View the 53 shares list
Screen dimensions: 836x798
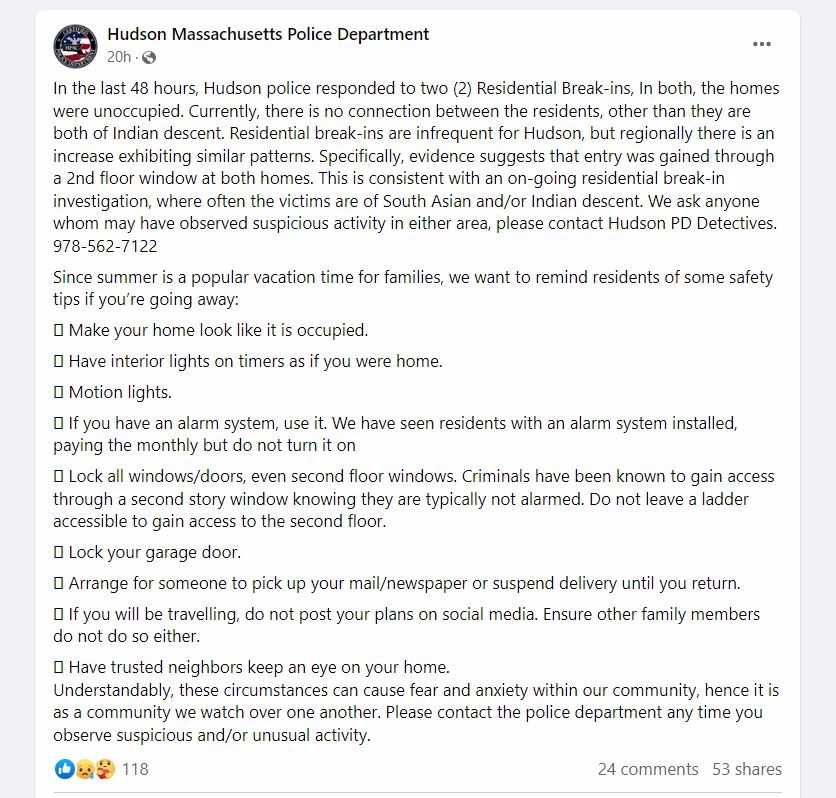(747, 769)
